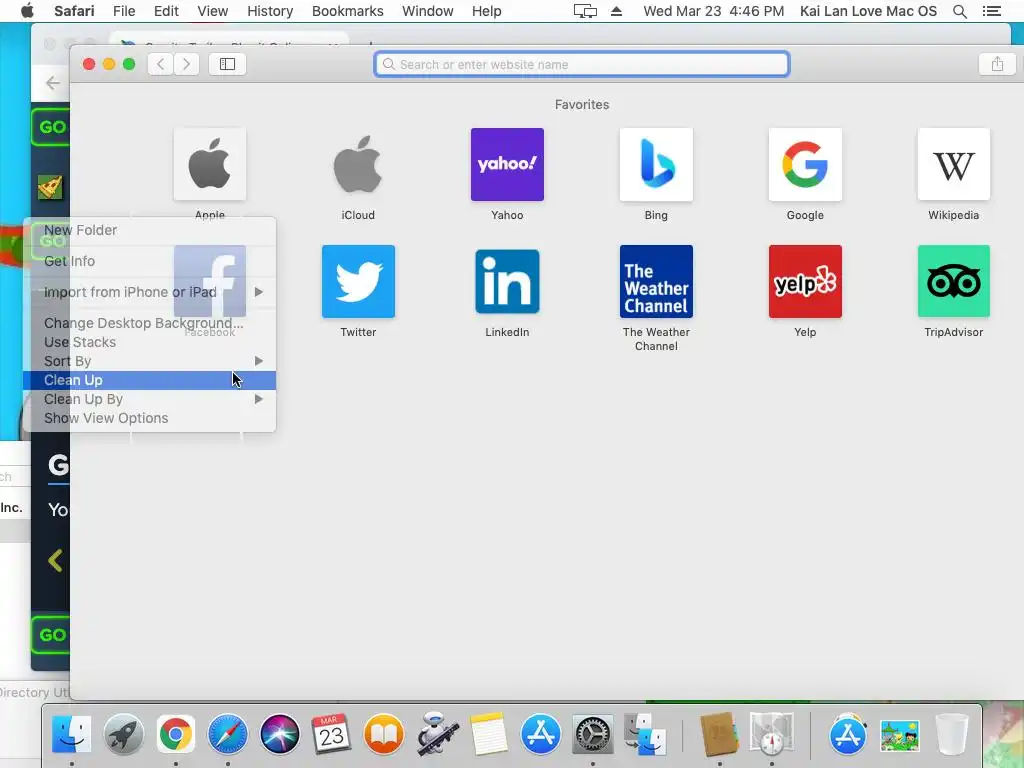Open the Safari app menu
The width and height of the screenshot is (1024, 768).
(74, 11)
